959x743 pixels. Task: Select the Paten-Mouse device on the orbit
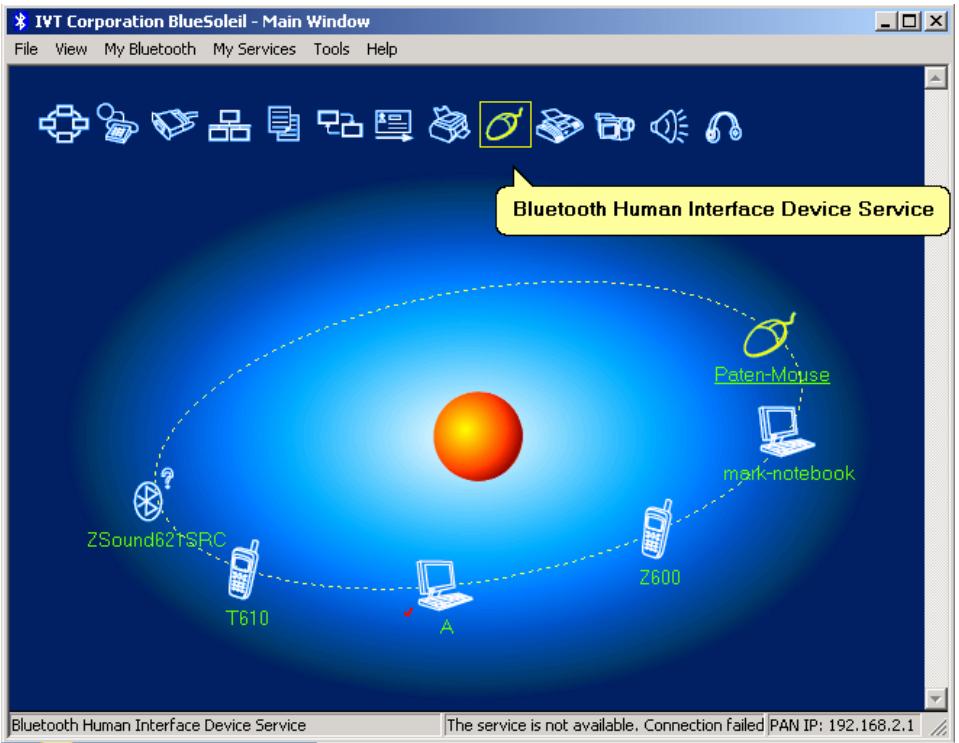tap(771, 335)
